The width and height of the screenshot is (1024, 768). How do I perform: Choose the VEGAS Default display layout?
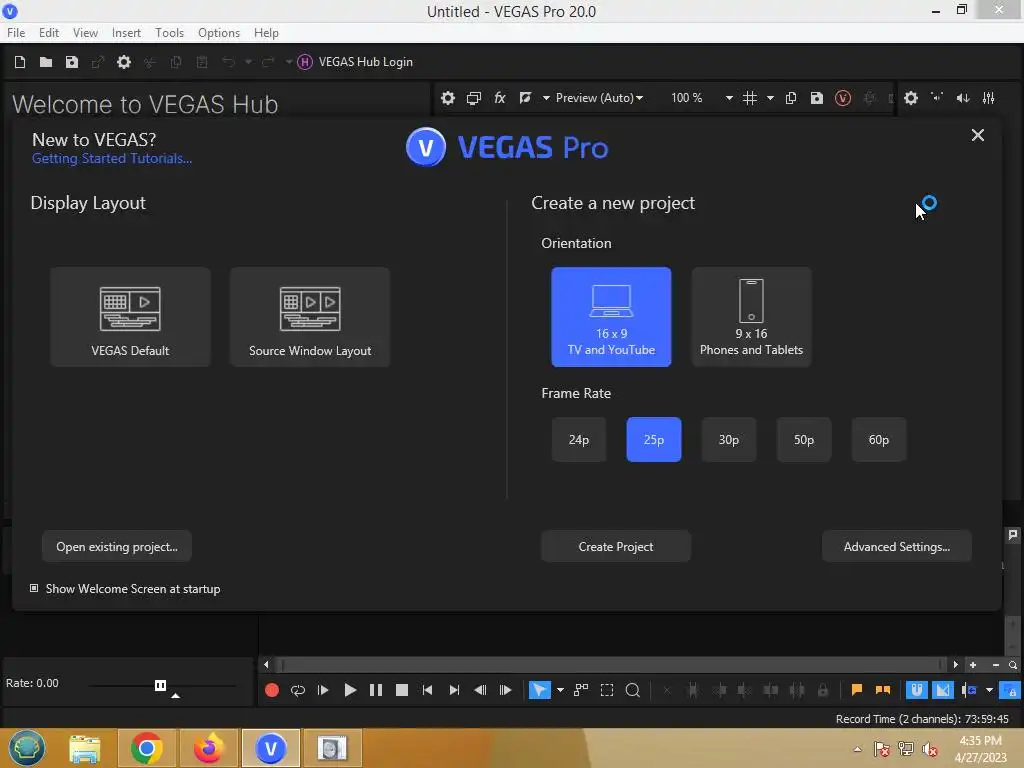click(x=131, y=317)
